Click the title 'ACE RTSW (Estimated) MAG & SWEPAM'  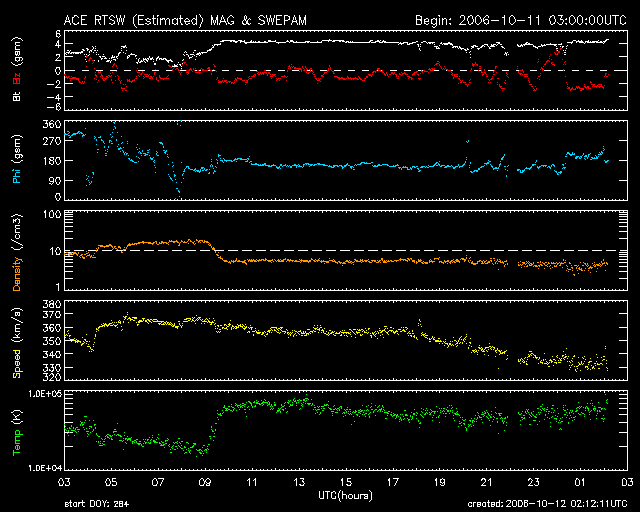coord(185,20)
